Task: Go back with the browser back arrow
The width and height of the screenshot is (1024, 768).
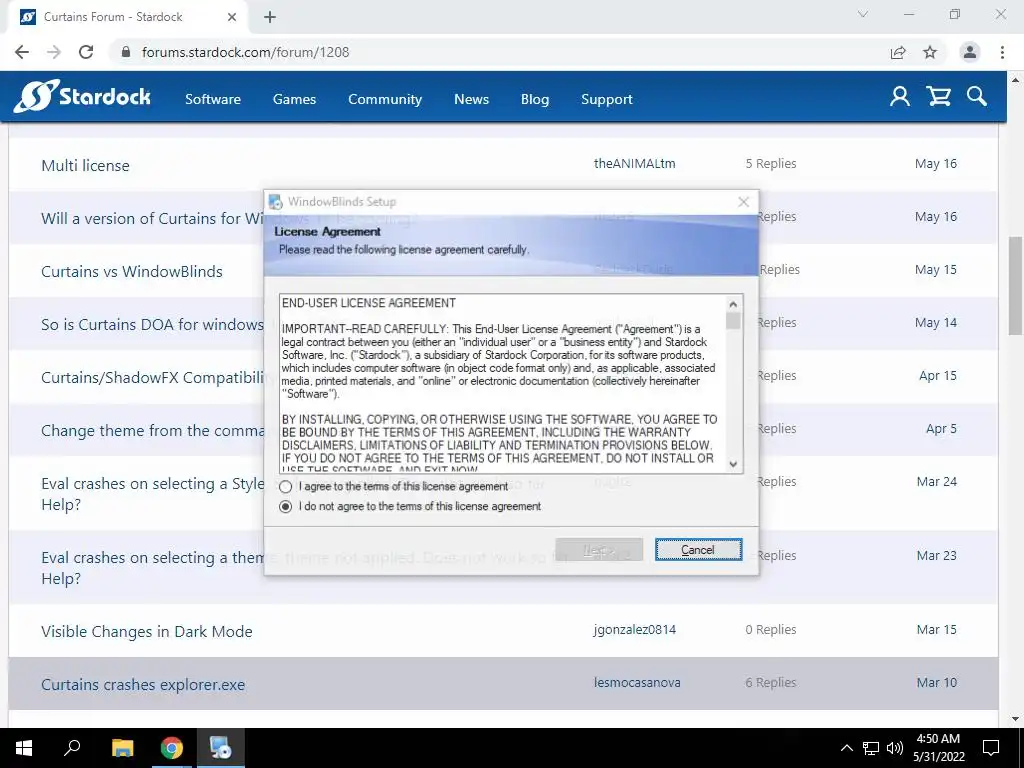Action: (x=22, y=52)
